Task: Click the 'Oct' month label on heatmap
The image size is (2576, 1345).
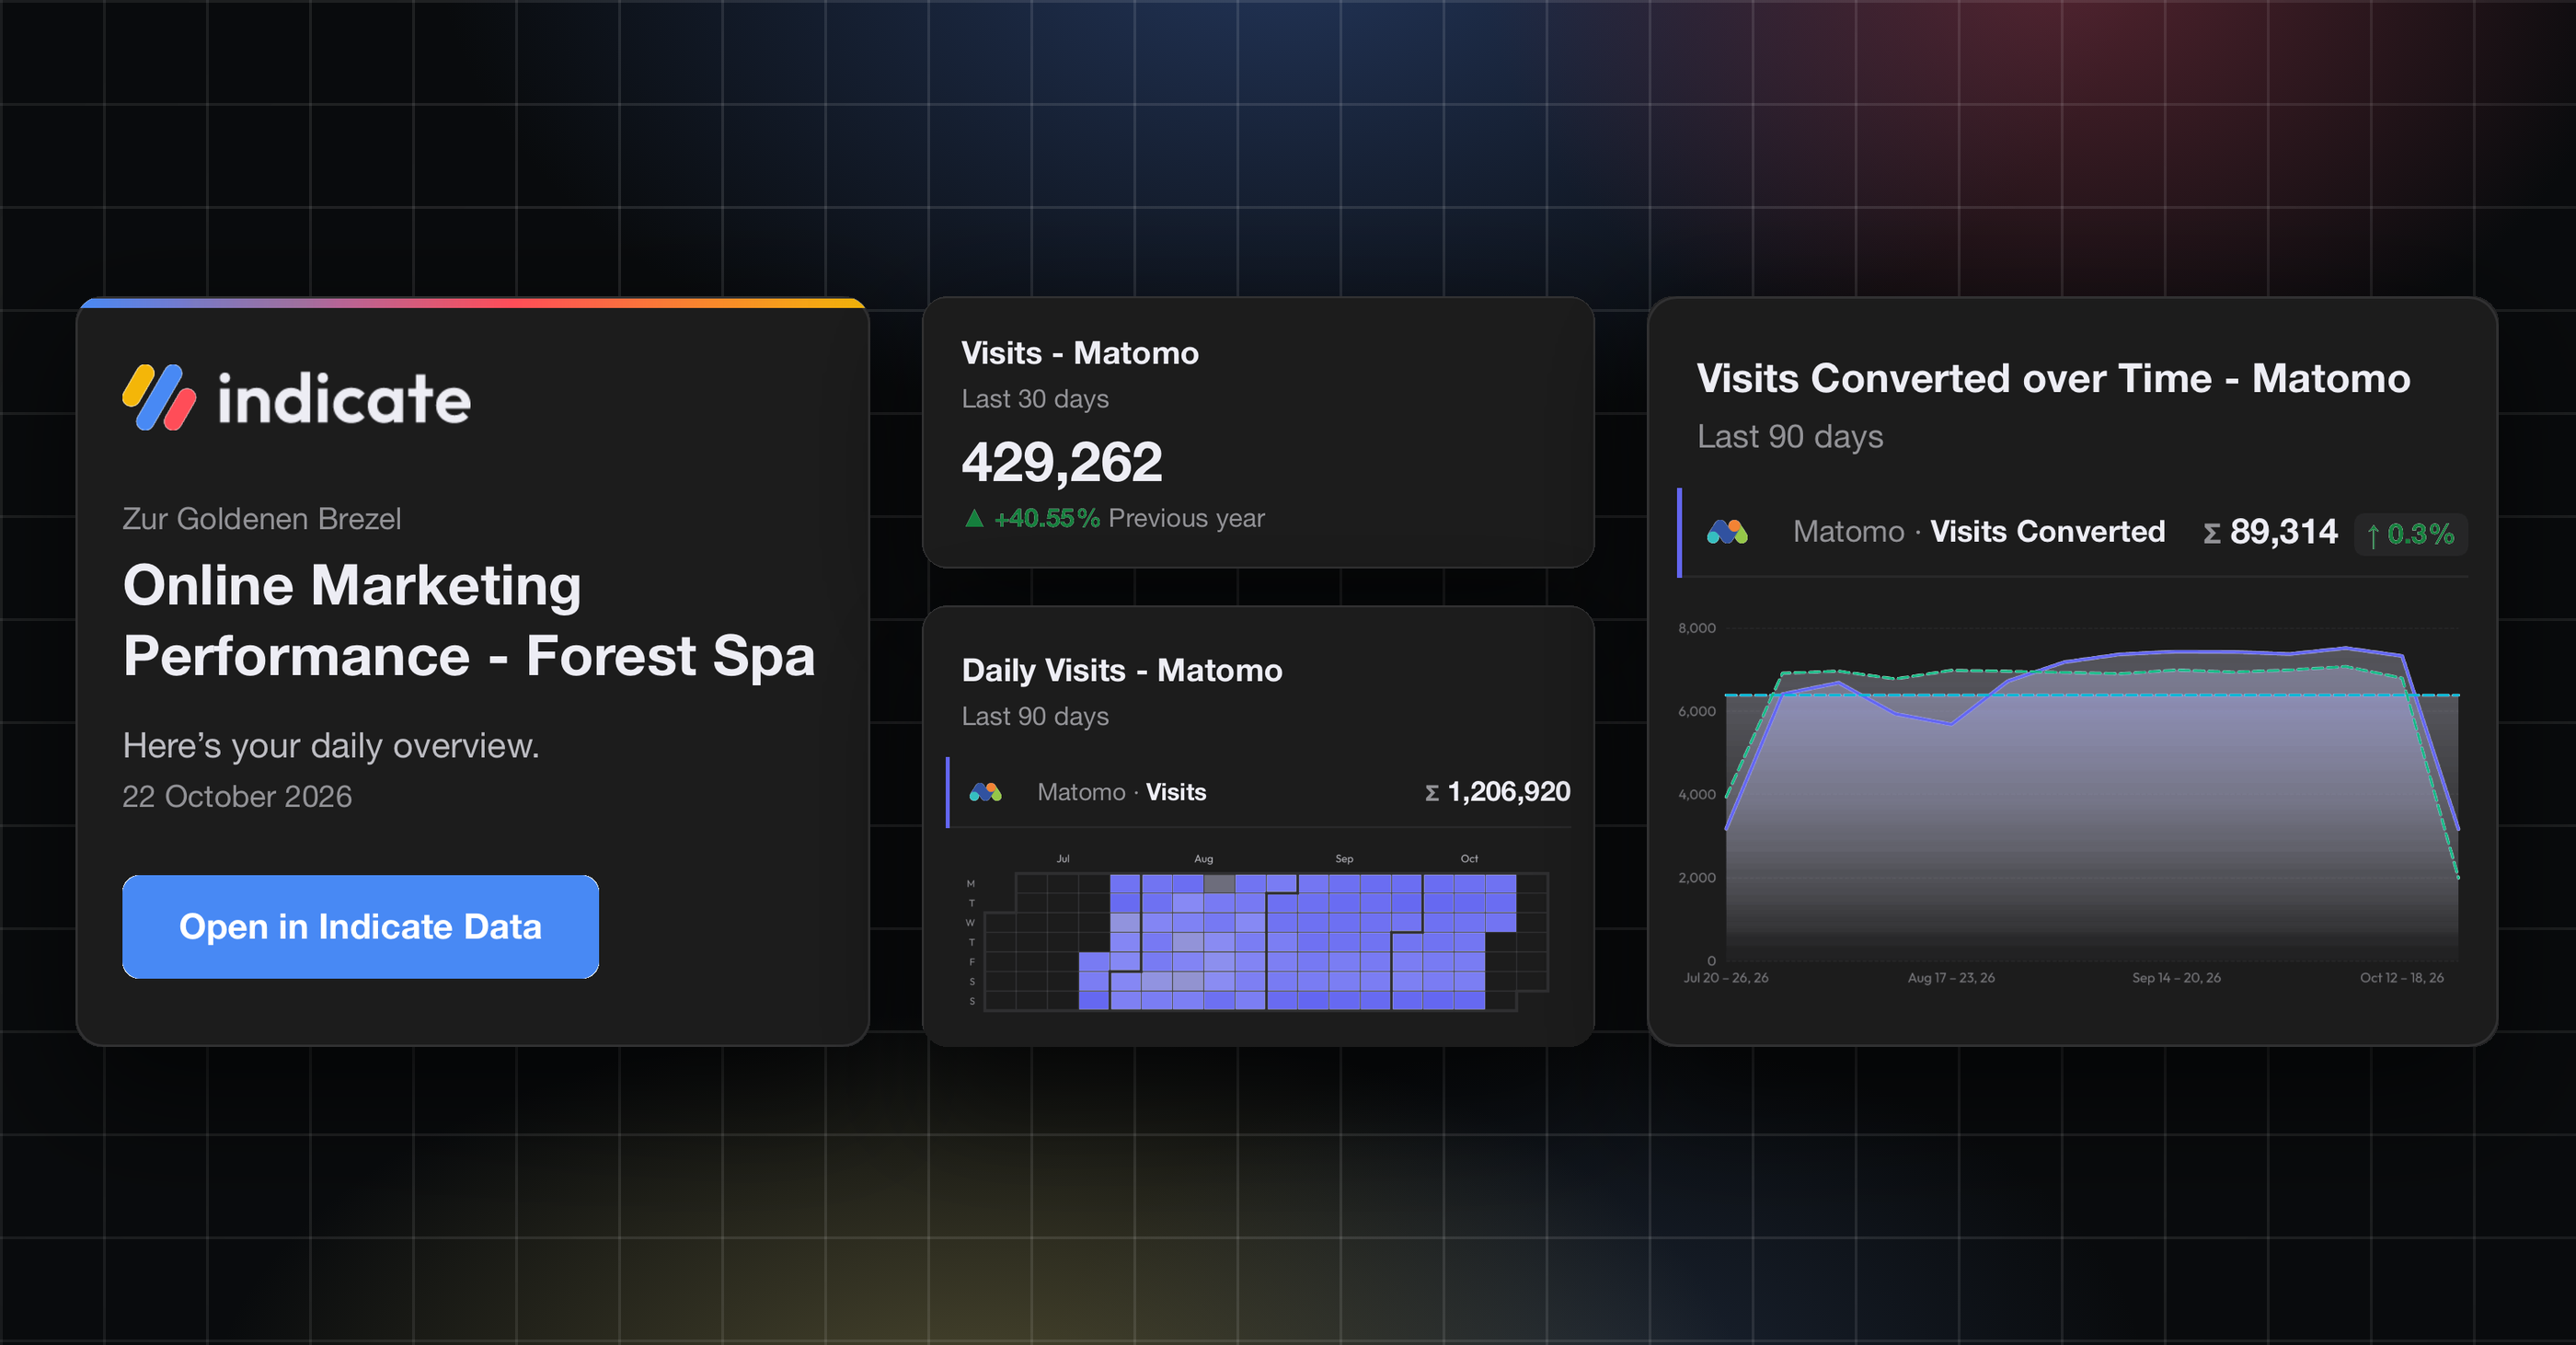Action: (x=1469, y=859)
